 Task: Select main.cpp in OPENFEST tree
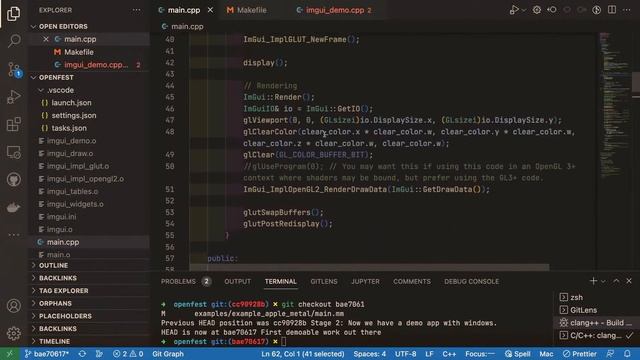pyautogui.click(x=63, y=242)
